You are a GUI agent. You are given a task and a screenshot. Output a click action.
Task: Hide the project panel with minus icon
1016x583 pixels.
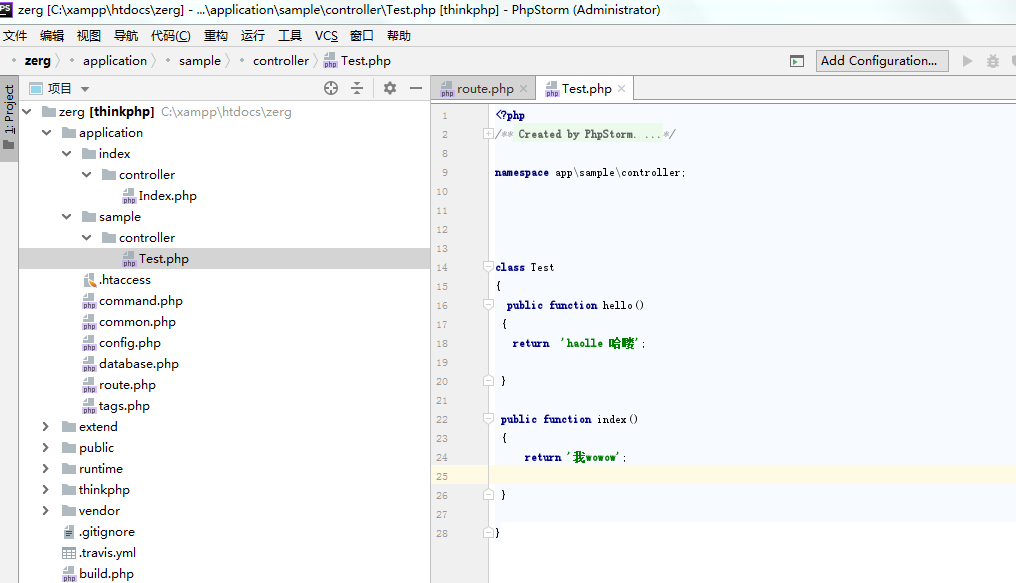[x=416, y=88]
